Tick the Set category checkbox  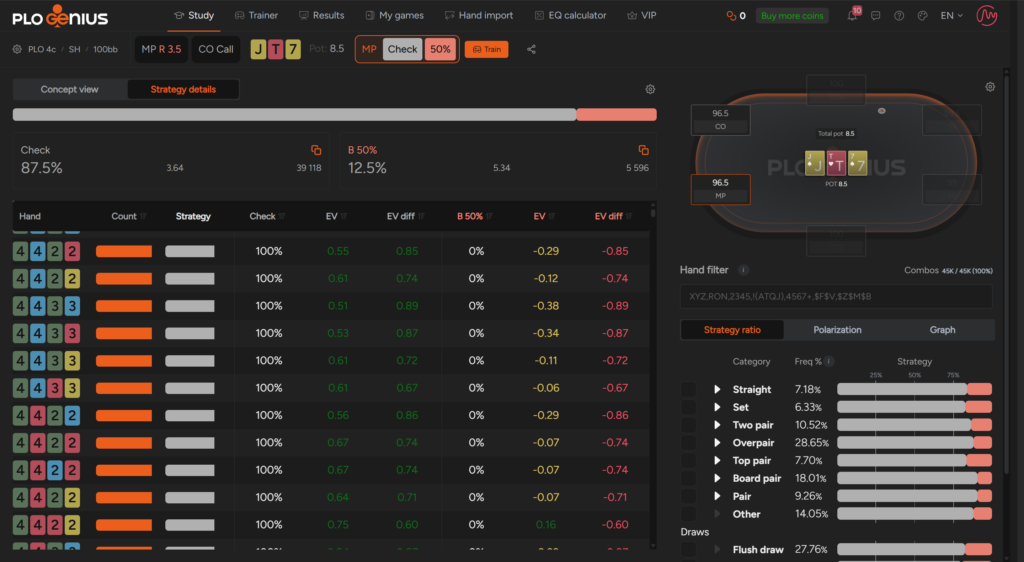[688, 407]
